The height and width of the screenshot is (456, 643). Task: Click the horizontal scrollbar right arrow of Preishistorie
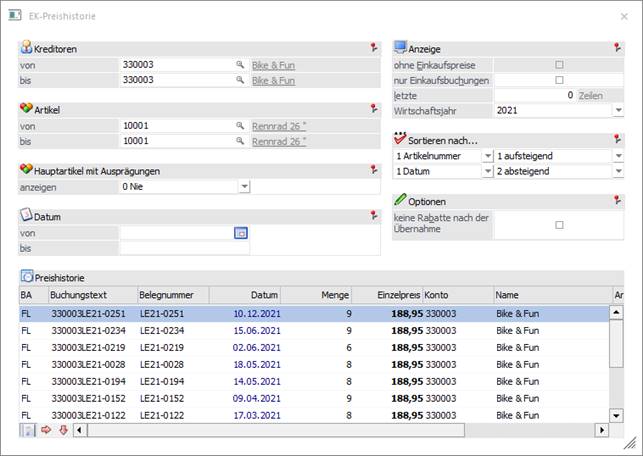(602, 430)
